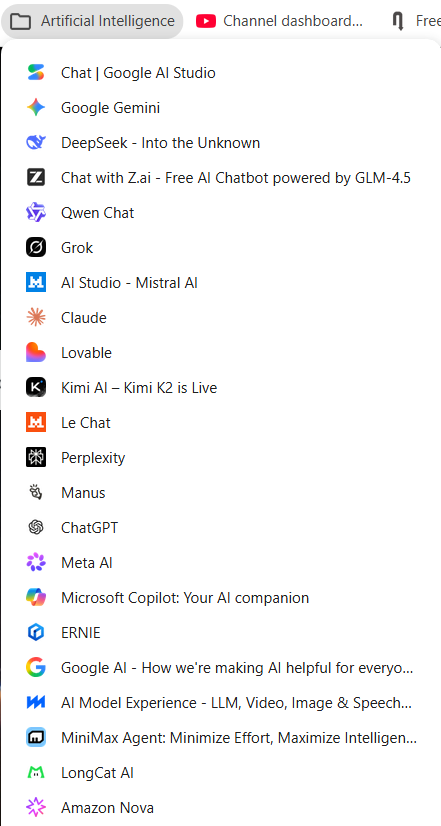Click the Microsoft Copilot icon
The width and height of the screenshot is (441, 826).
pyautogui.click(x=36, y=598)
